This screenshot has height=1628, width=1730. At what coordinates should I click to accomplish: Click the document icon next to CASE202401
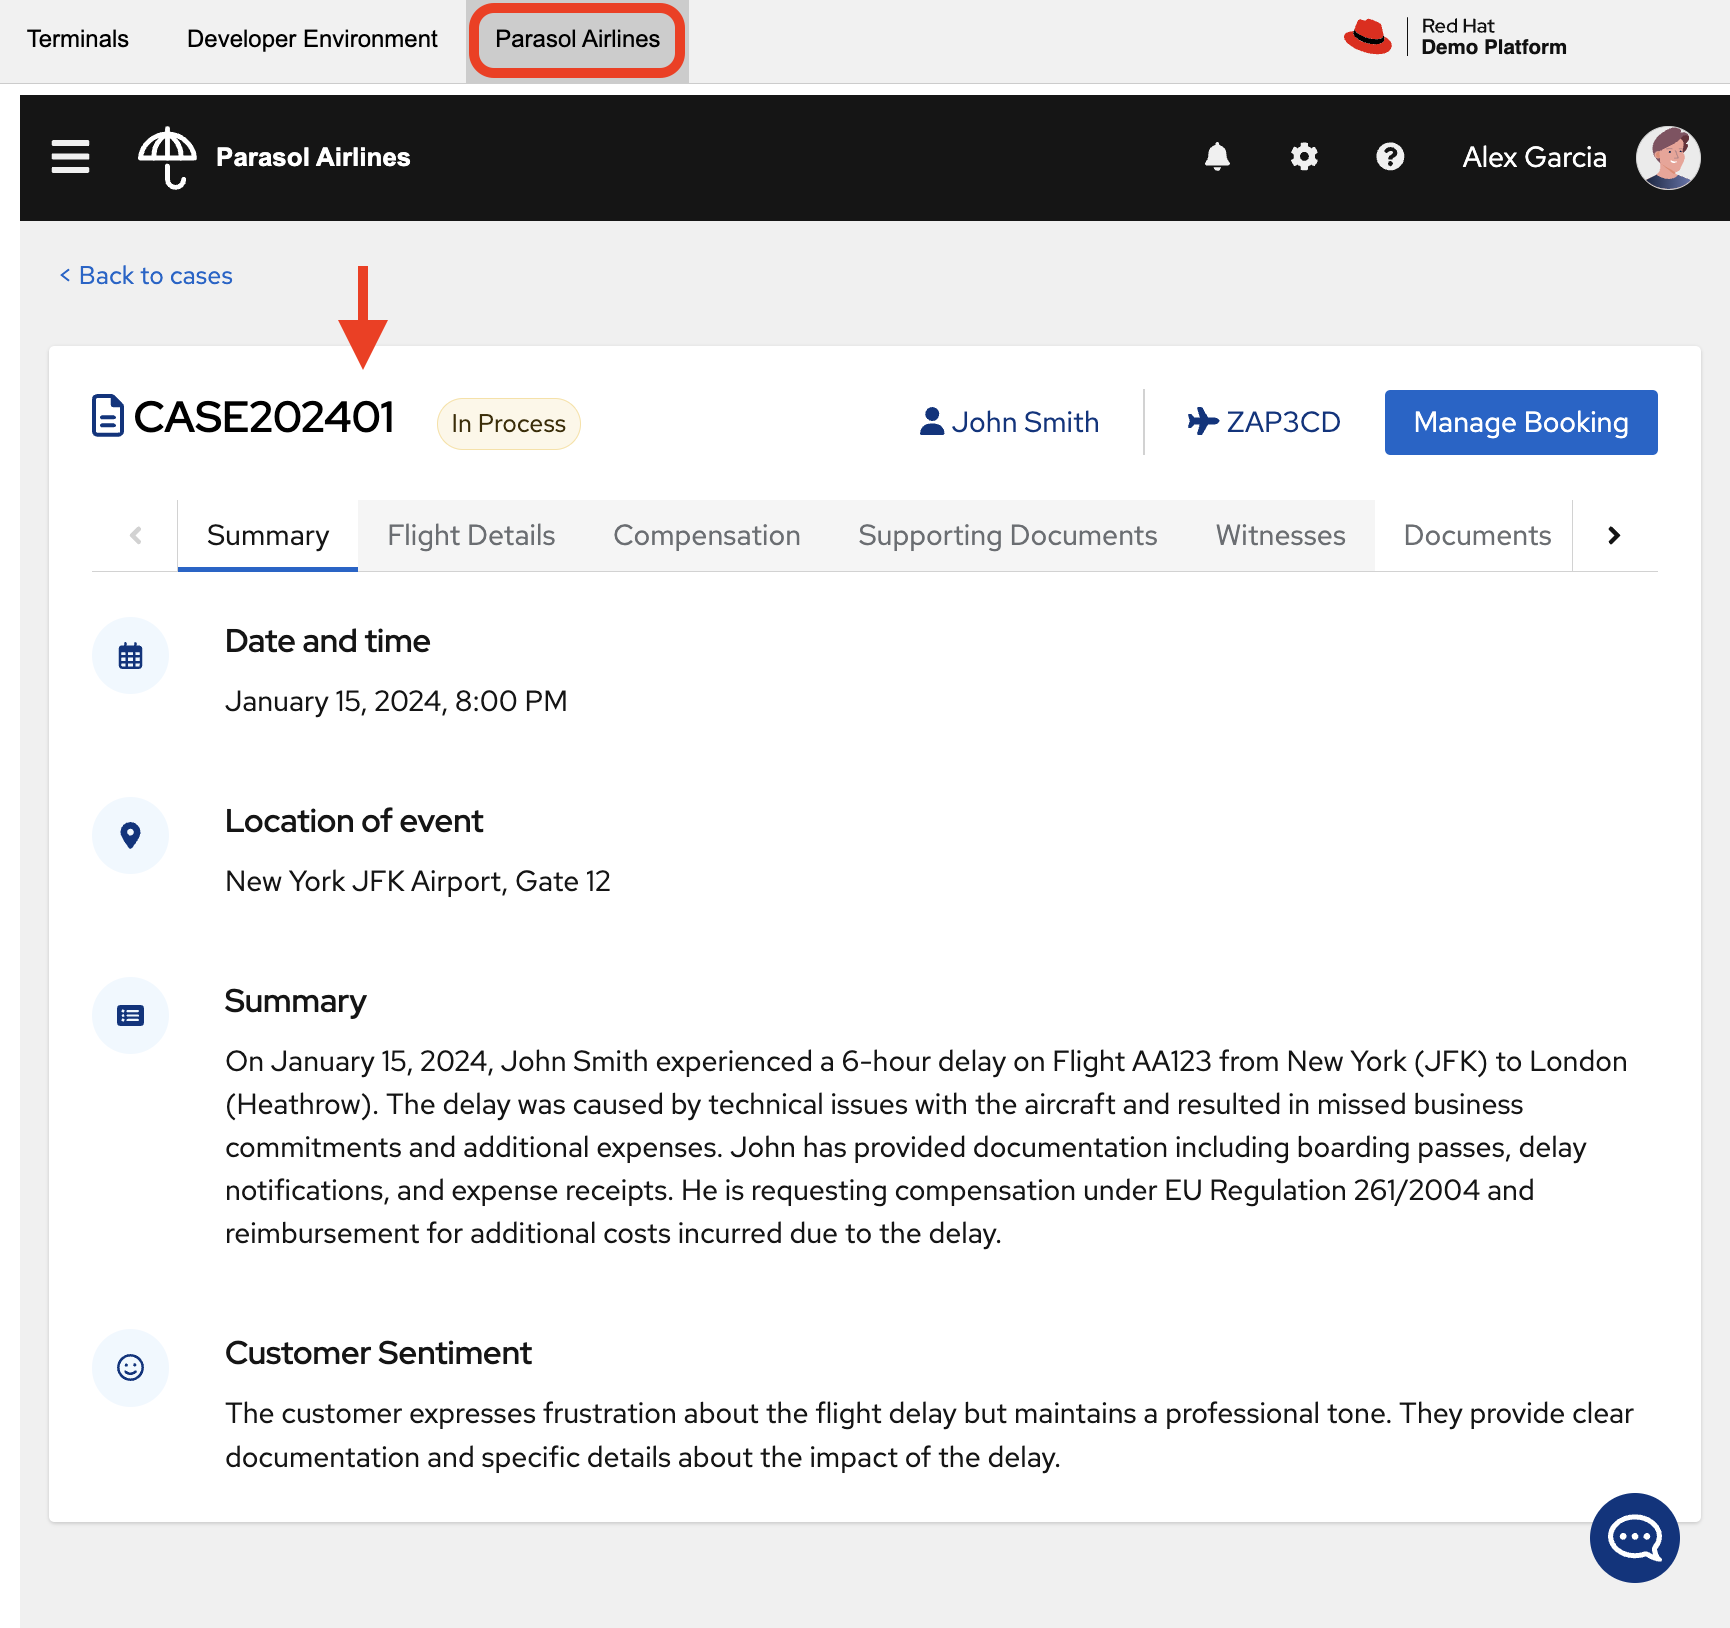pyautogui.click(x=107, y=416)
